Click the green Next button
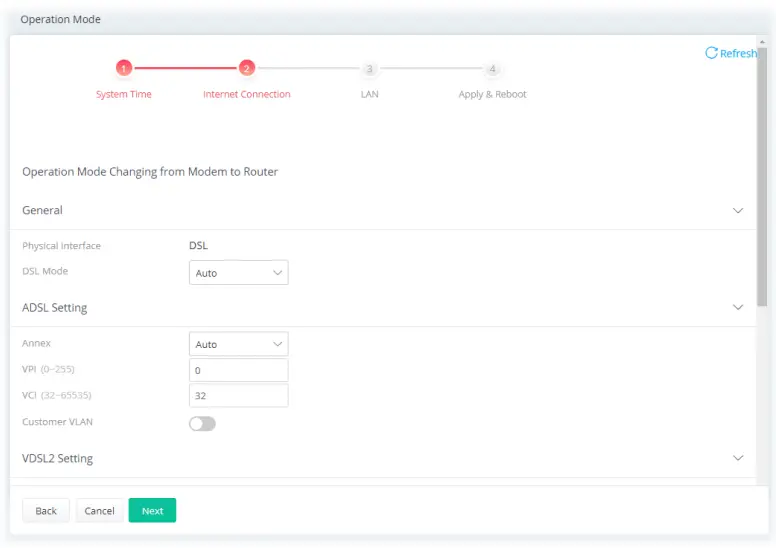776x548 pixels. 152,510
